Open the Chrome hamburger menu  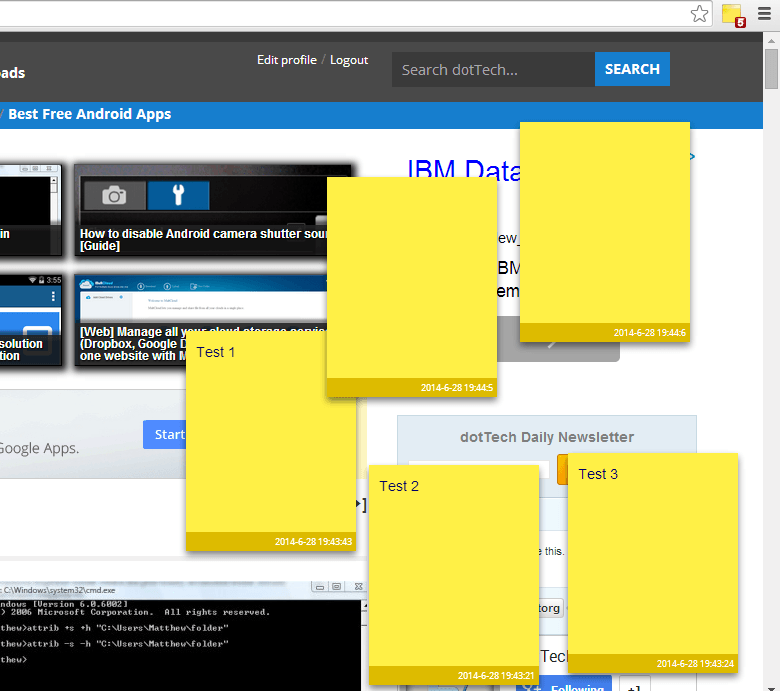[765, 14]
